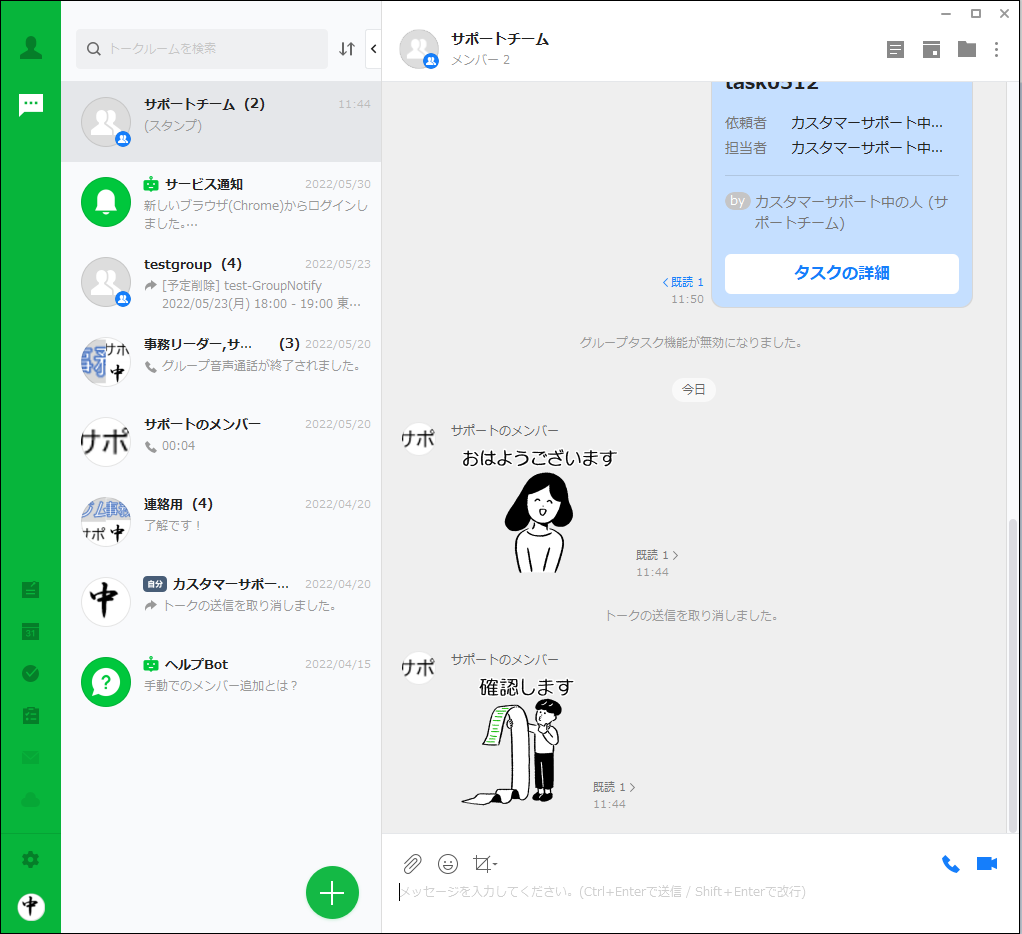
Task: Collapse the chat room list panel
Action: pyautogui.click(x=373, y=48)
